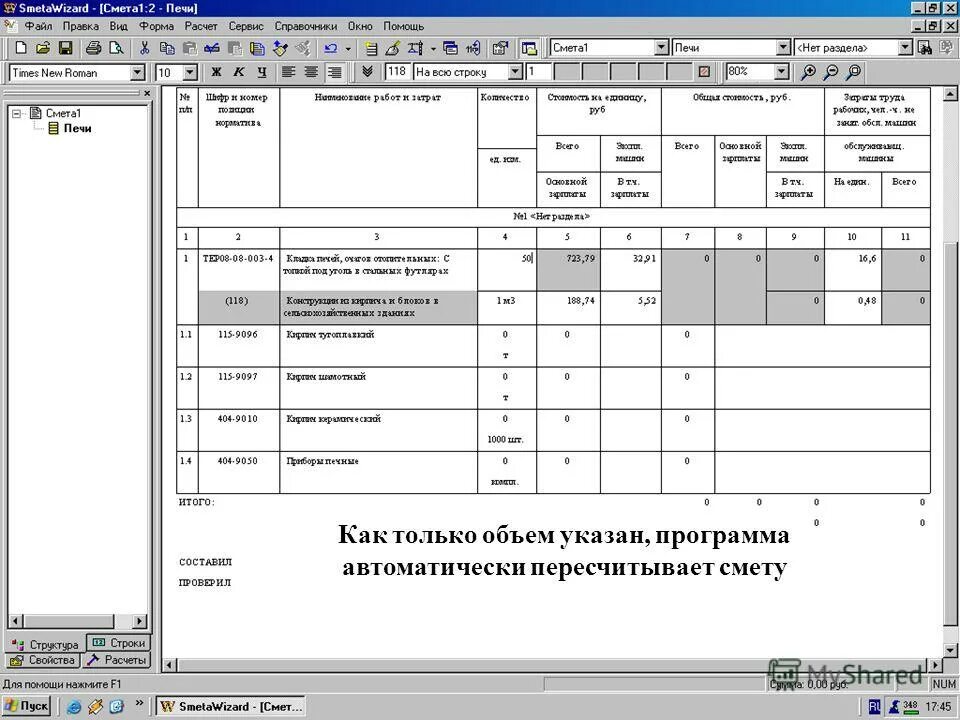
Task: Open the Расчет menu
Action: click(x=201, y=26)
